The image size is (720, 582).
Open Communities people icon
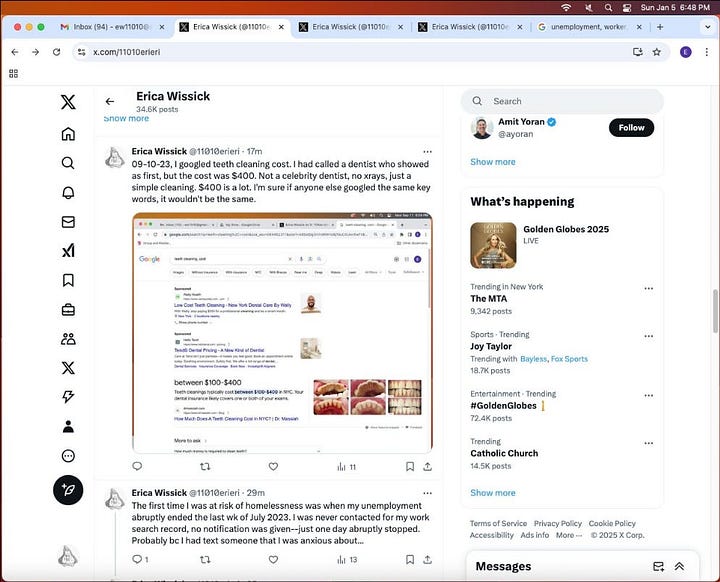coord(68,339)
